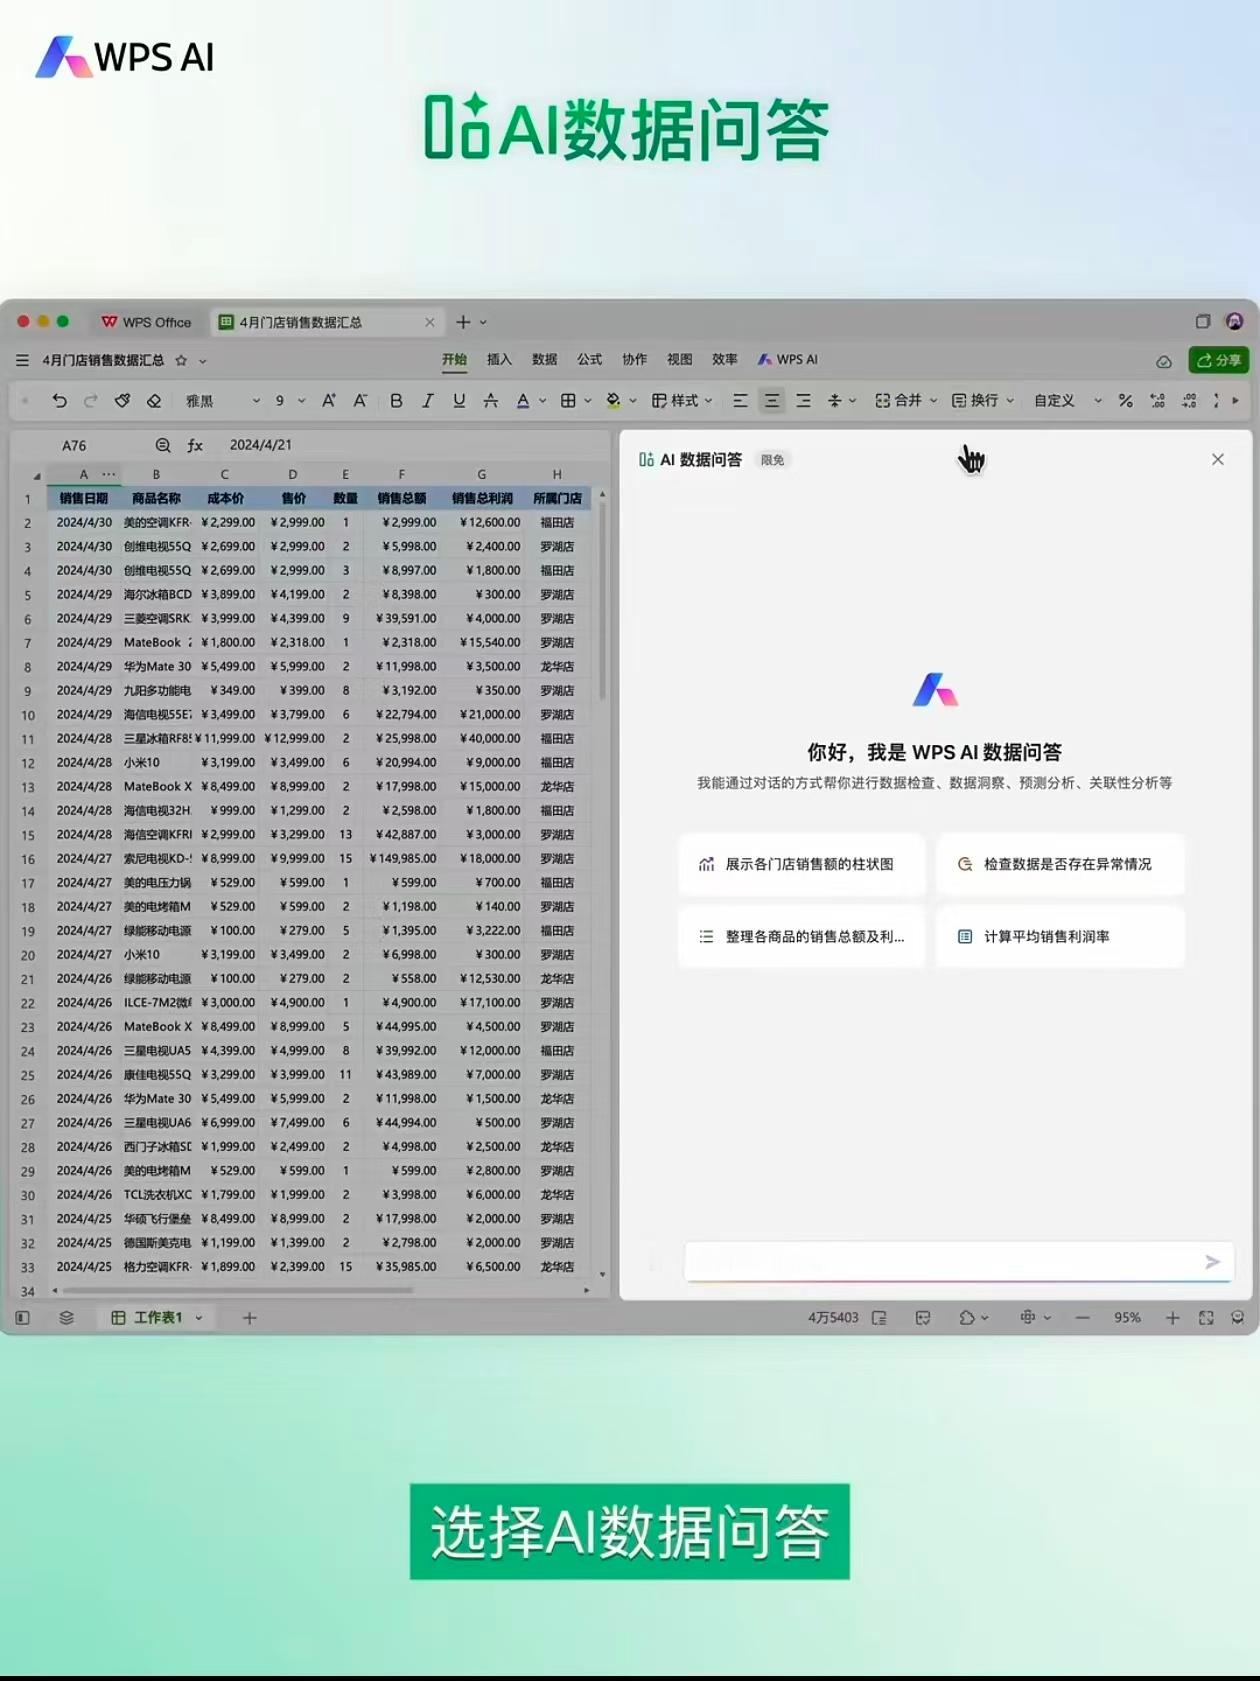
Task: Click the fill color bucket icon
Action: click(613, 401)
